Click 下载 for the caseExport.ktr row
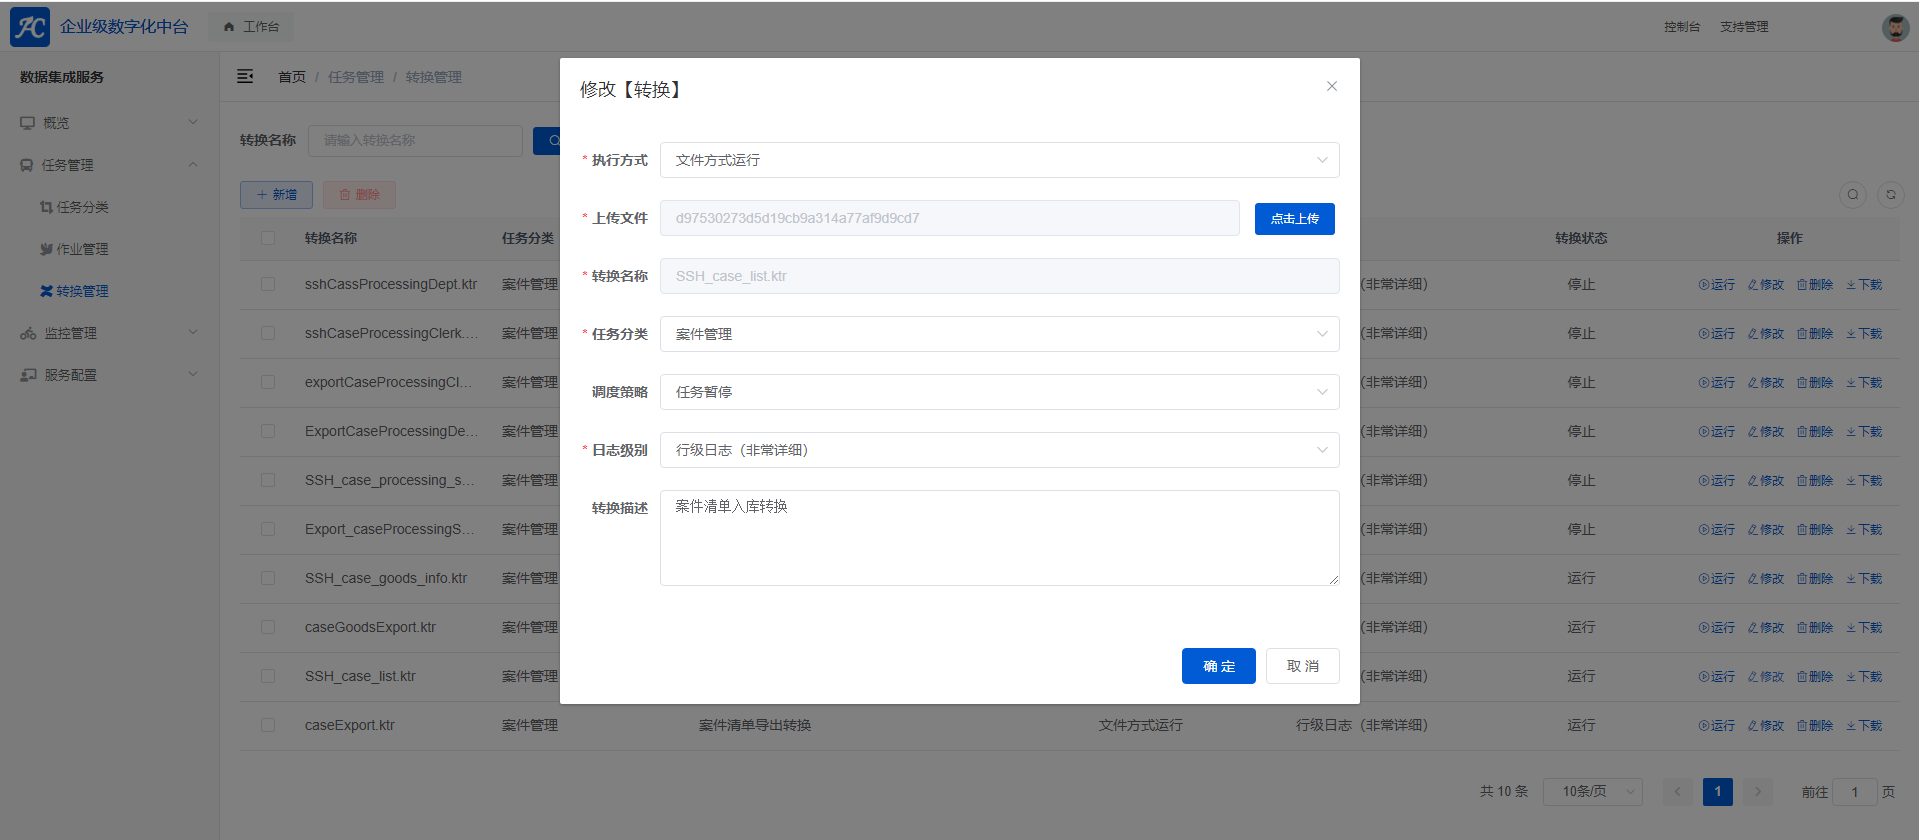 (1864, 726)
